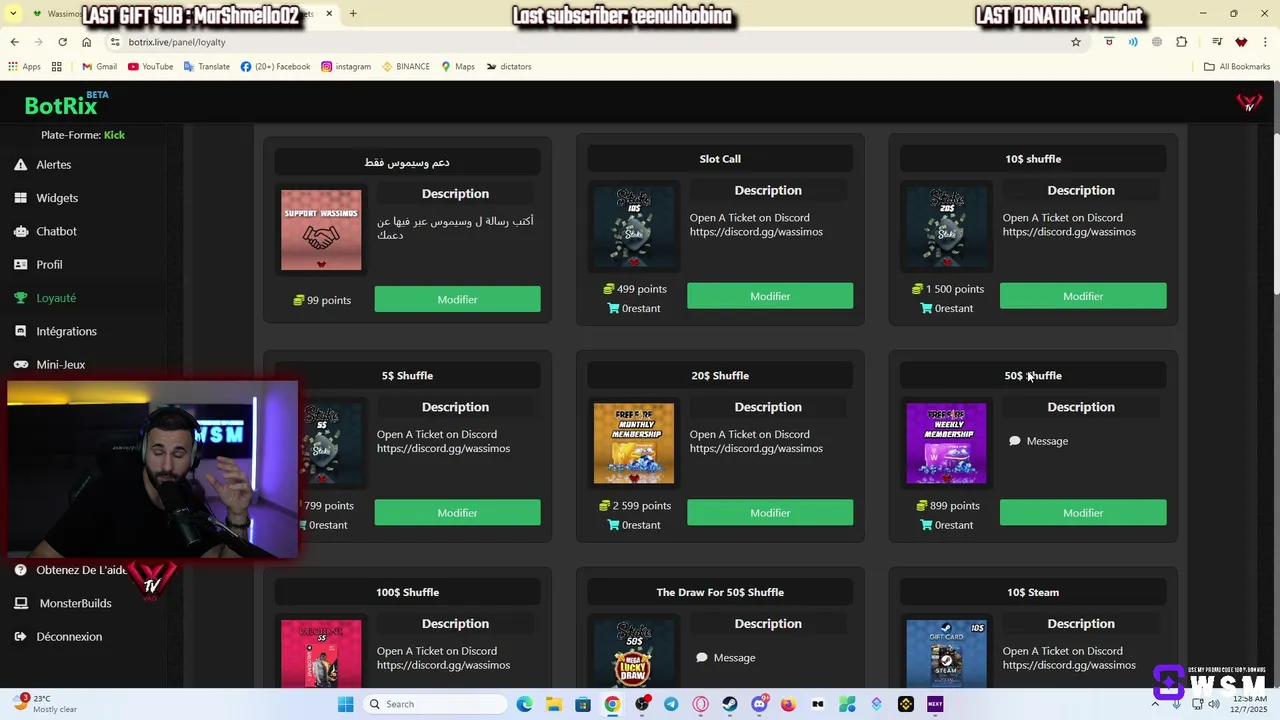Open the tab search dropdown arrow
This screenshot has height=720, width=1280.
[x=13, y=14]
